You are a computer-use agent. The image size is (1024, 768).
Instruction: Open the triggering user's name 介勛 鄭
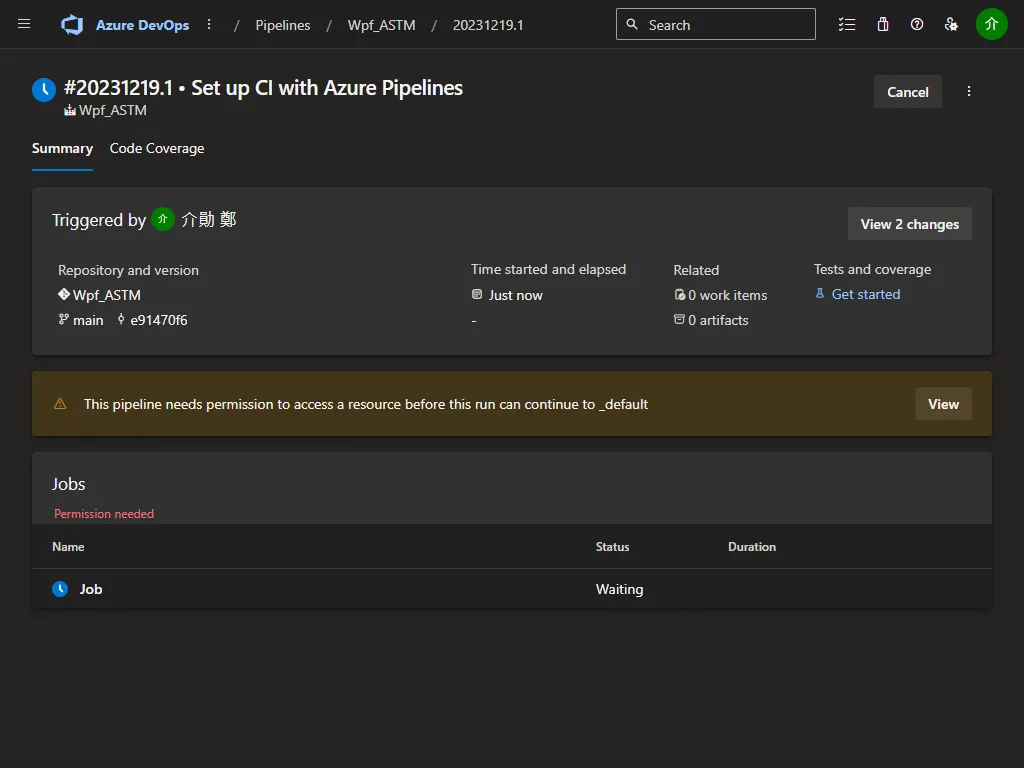pyautogui.click(x=208, y=219)
